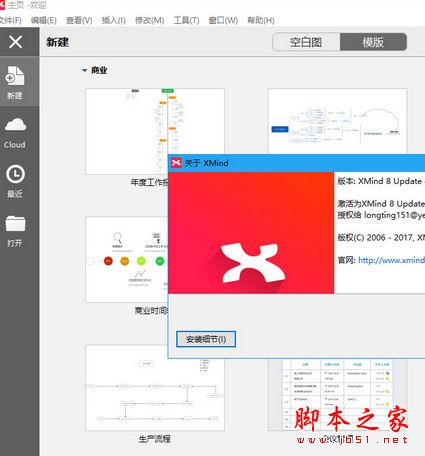The image size is (425, 456).
Task: Select the table template thumbnail below About dialog
Action: tap(337, 395)
